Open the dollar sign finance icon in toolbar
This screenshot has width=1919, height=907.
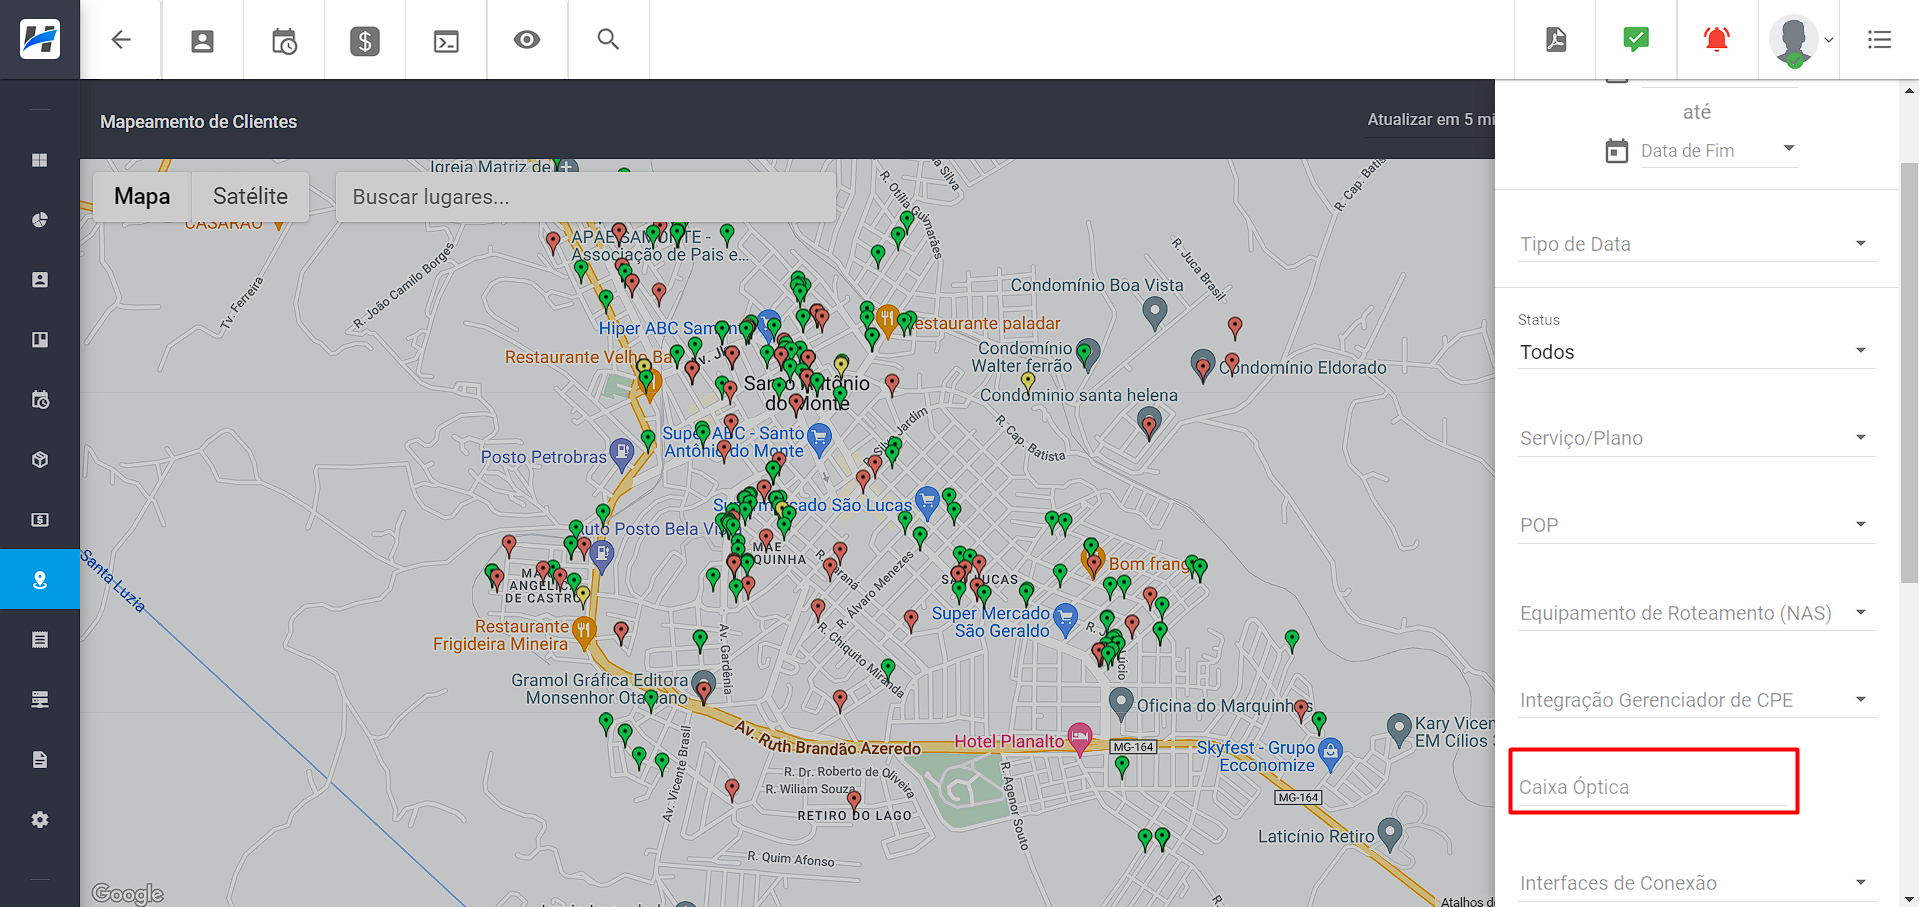coord(365,41)
